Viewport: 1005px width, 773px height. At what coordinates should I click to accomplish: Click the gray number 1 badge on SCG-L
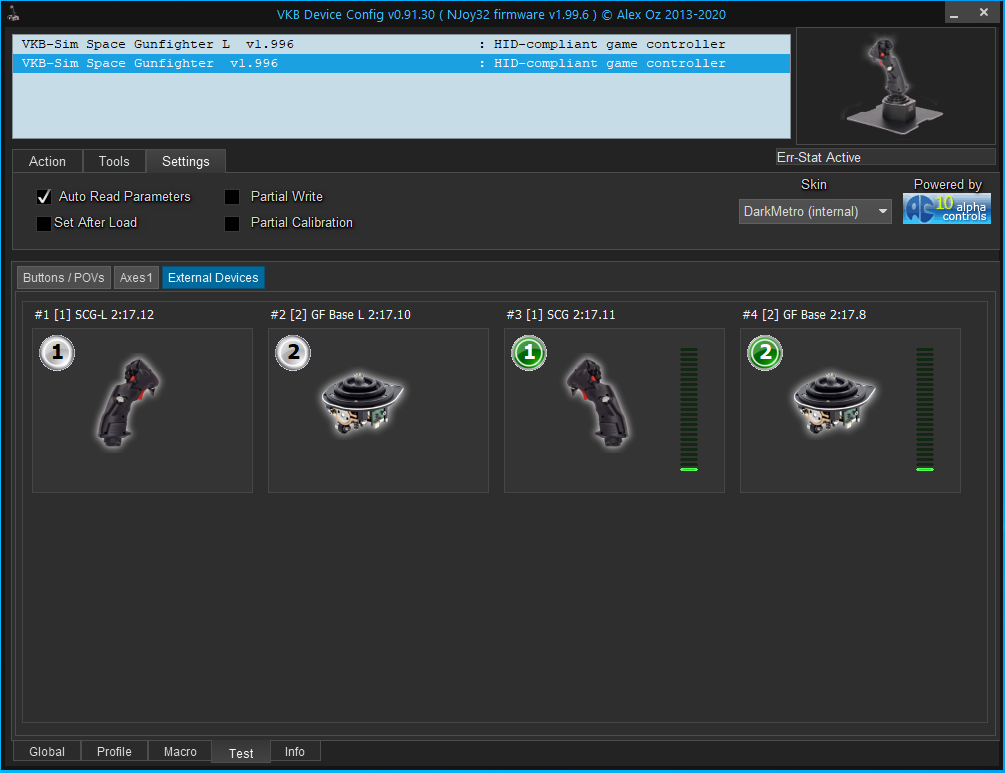(x=55, y=352)
